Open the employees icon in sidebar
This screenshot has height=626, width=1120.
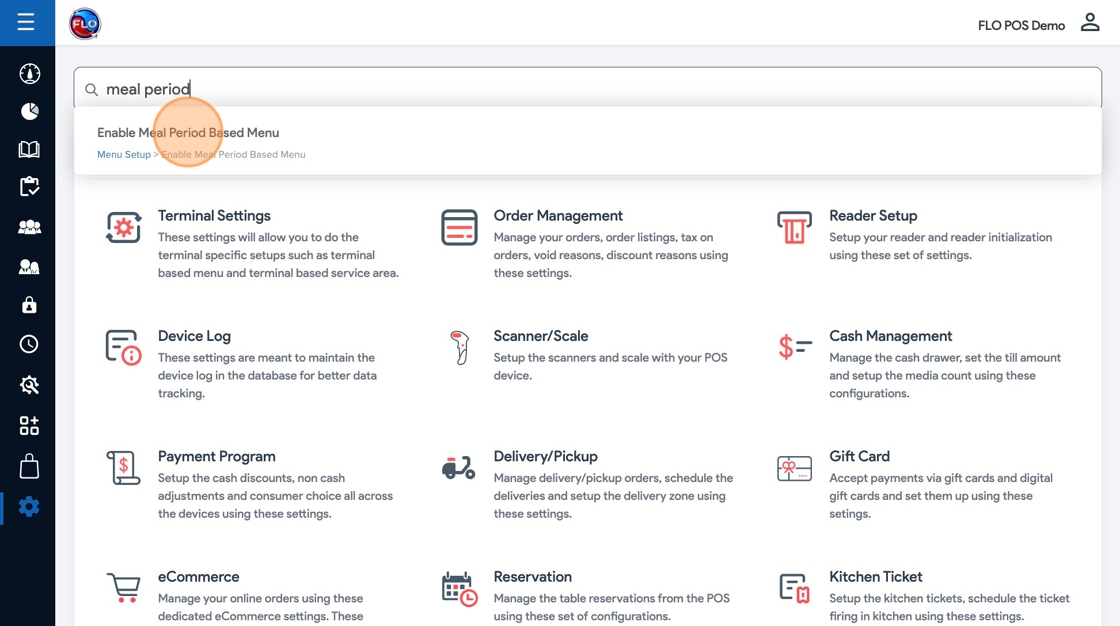point(29,267)
